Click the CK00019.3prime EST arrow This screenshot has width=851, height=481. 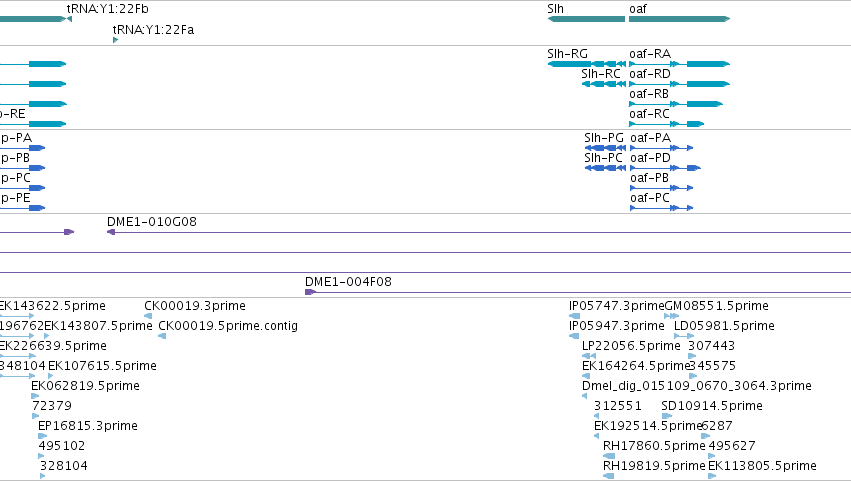coord(148,316)
